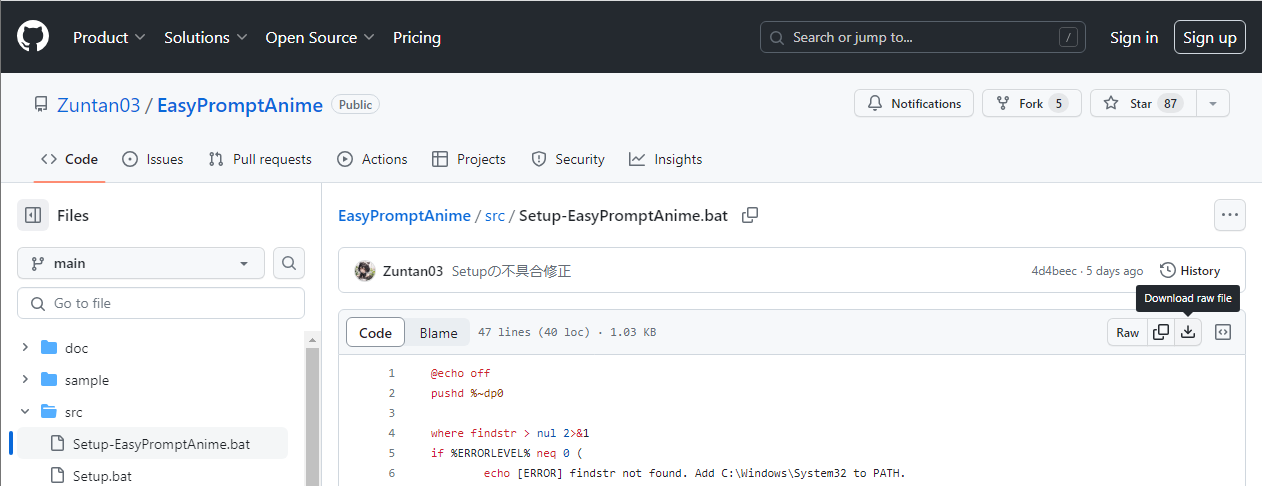Screen dimensions: 1262x486
Task: Expand the sample folder
Action: [25, 380]
